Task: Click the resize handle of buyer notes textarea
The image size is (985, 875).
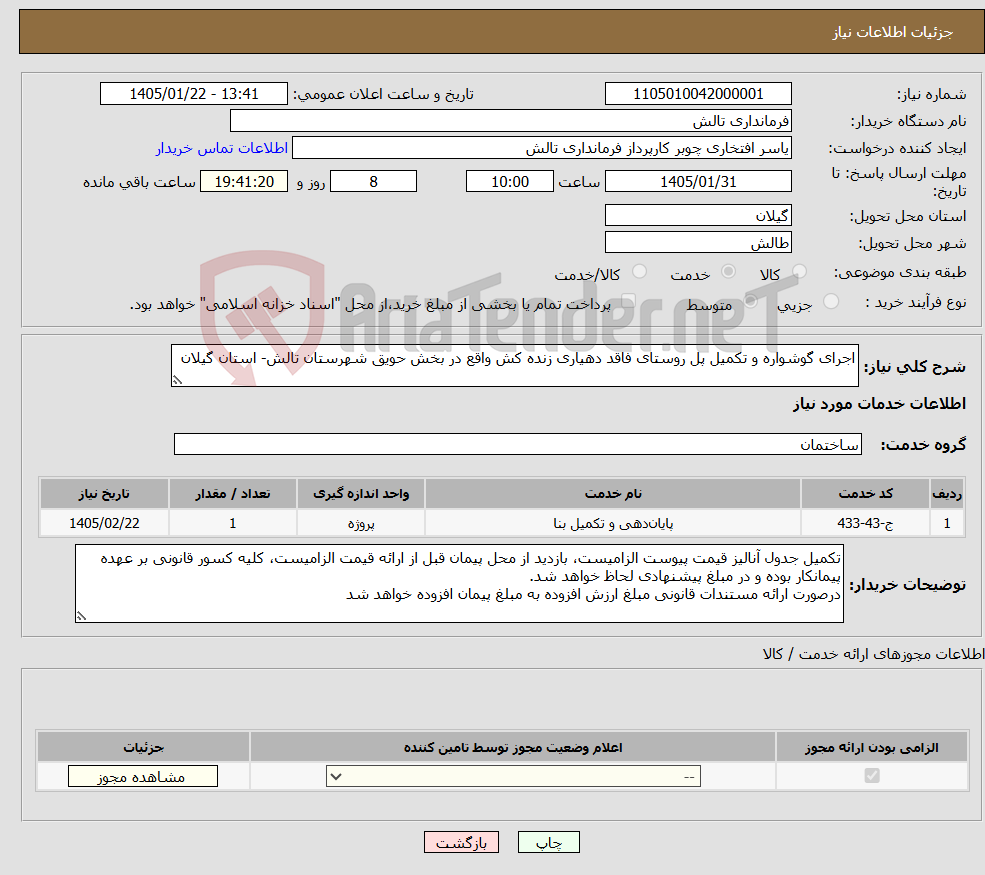Action: click(x=81, y=616)
